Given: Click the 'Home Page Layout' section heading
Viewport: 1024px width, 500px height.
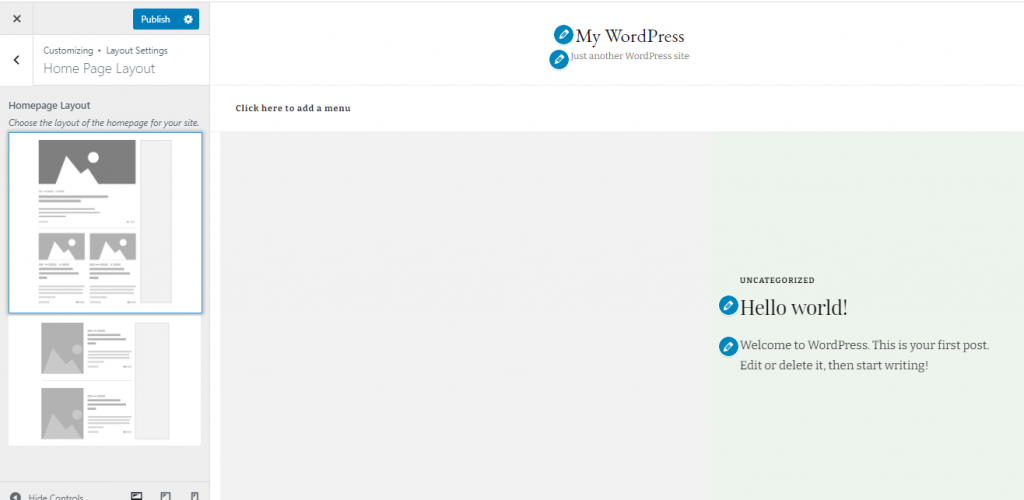Looking at the screenshot, I should coord(99,69).
